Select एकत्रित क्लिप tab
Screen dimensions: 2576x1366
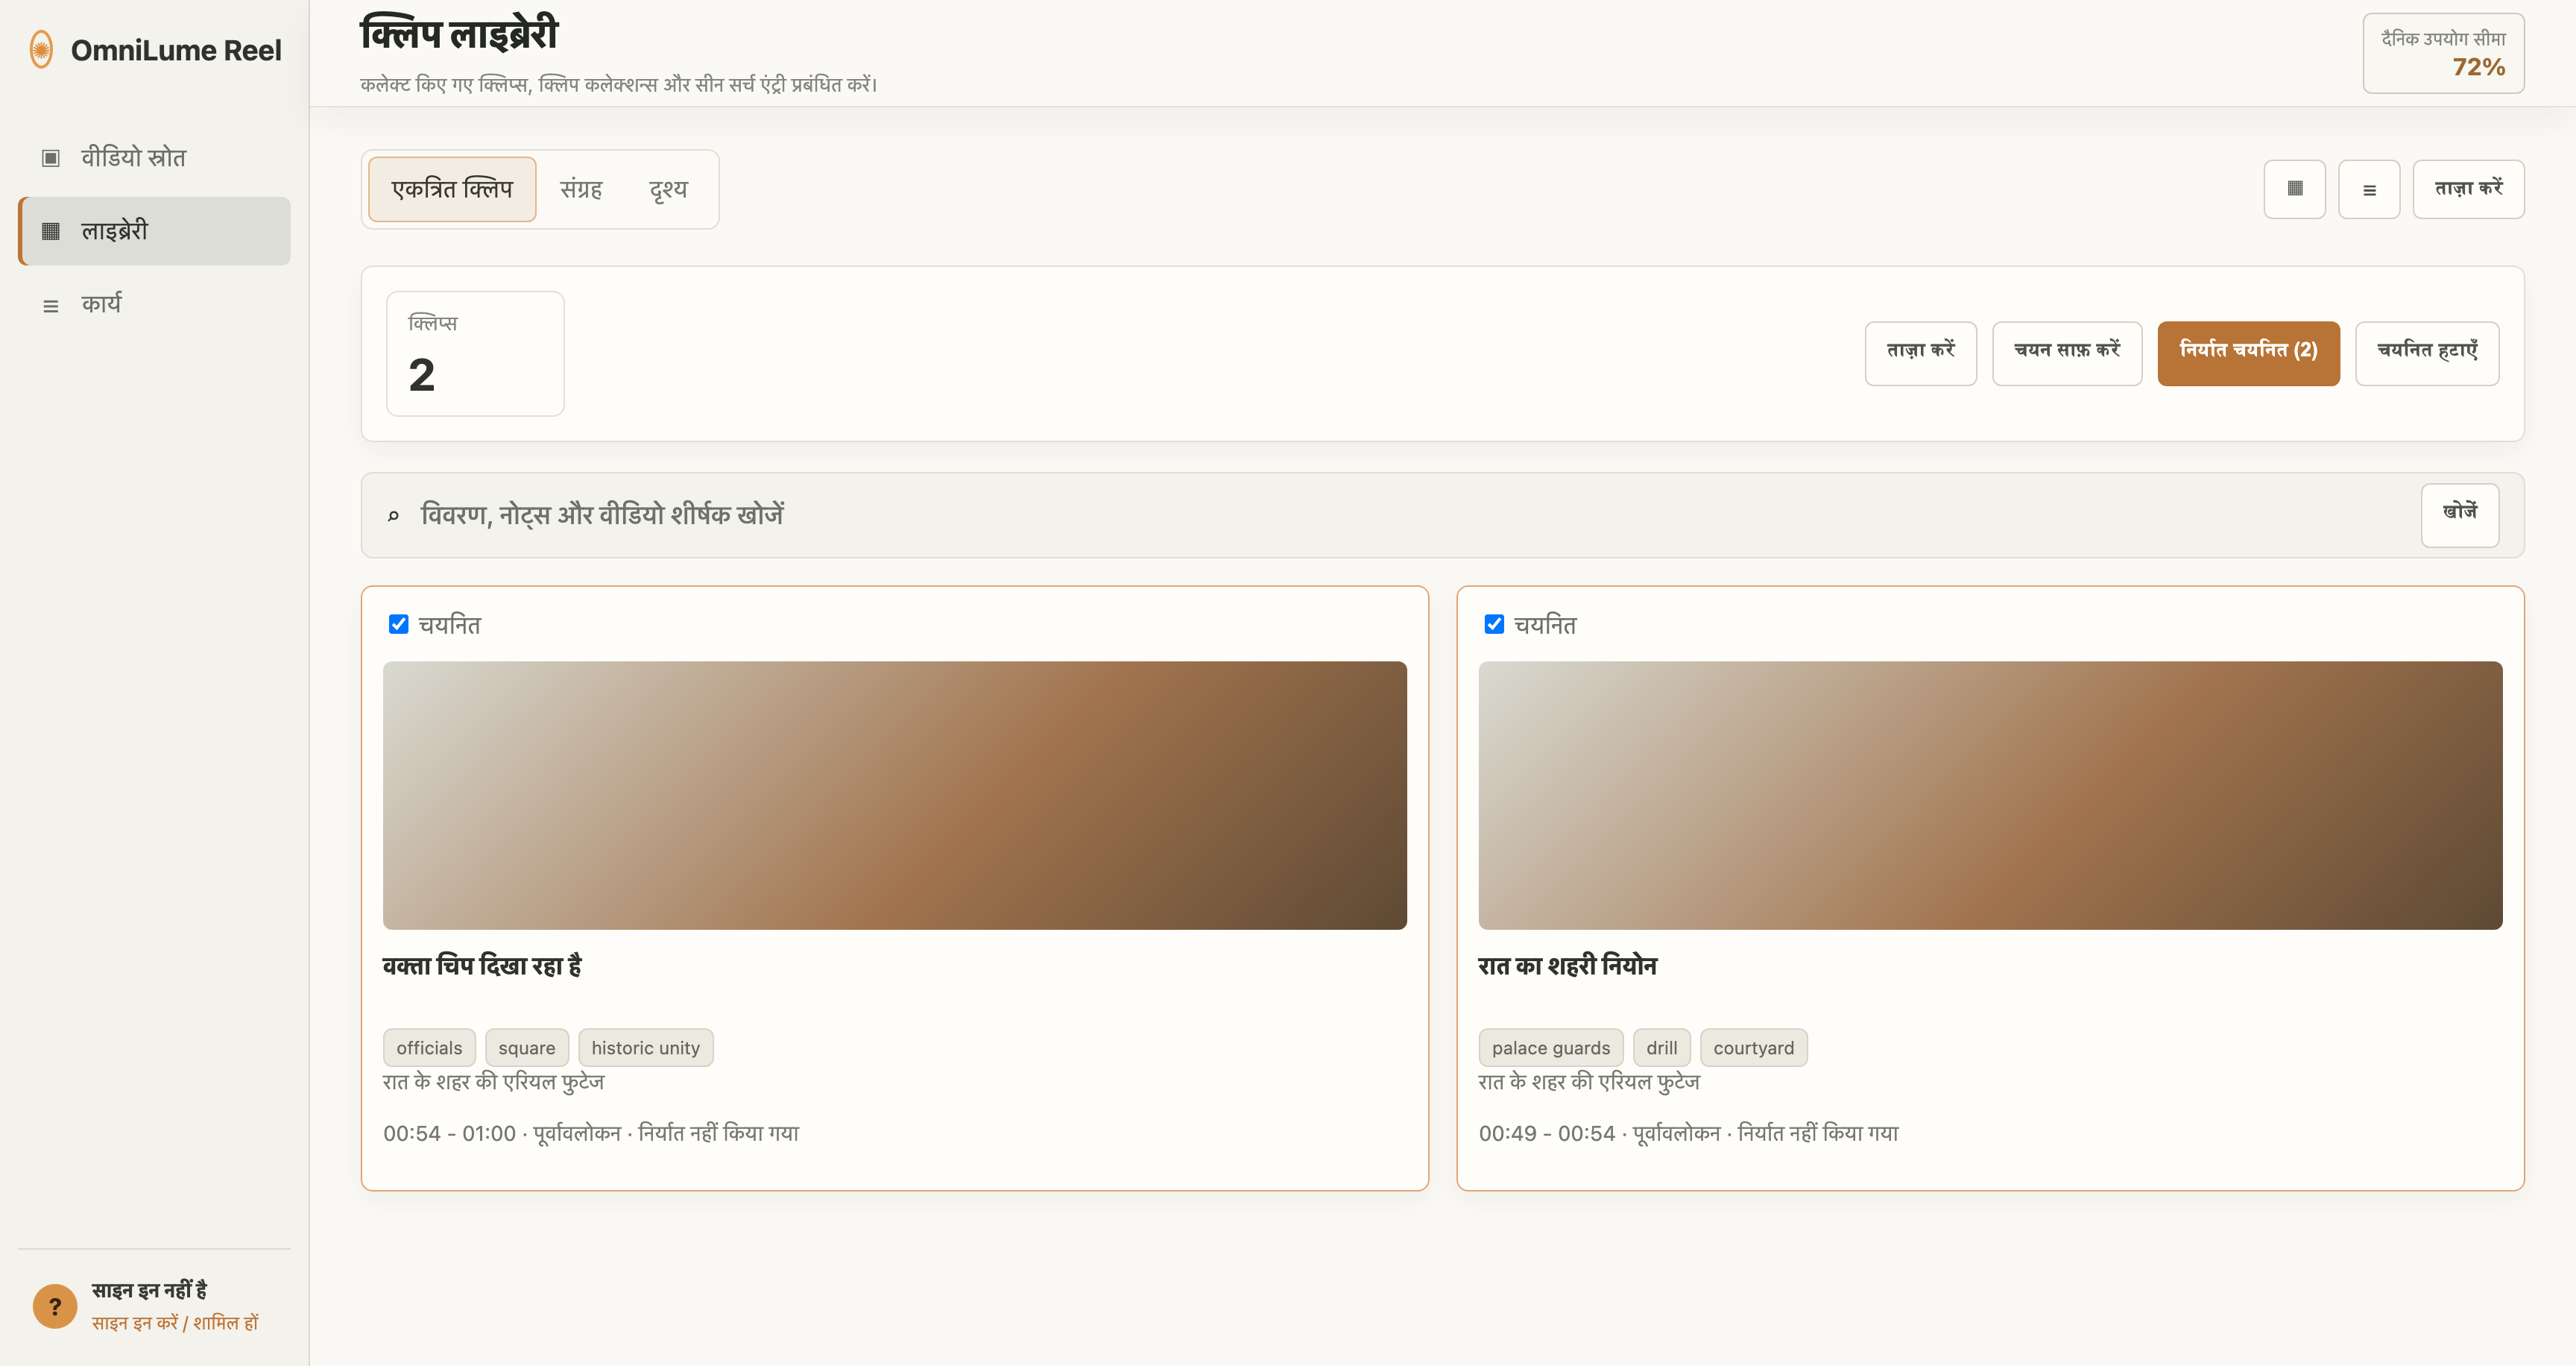[452, 189]
